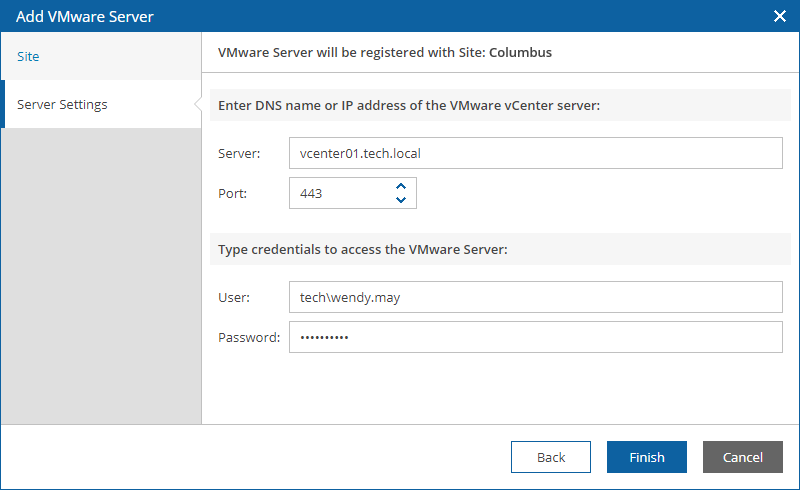Cancel adding the VMware server
Screen dimensions: 800x490
pyautogui.click(x=743, y=457)
